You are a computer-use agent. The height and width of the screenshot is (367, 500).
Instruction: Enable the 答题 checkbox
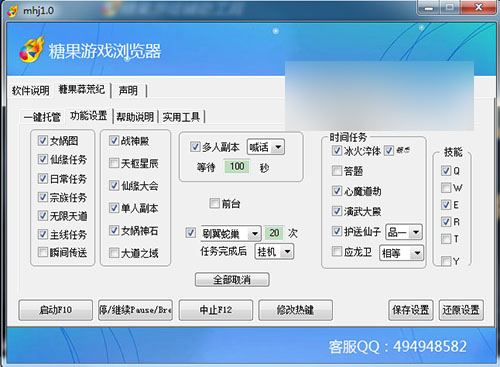point(337,171)
